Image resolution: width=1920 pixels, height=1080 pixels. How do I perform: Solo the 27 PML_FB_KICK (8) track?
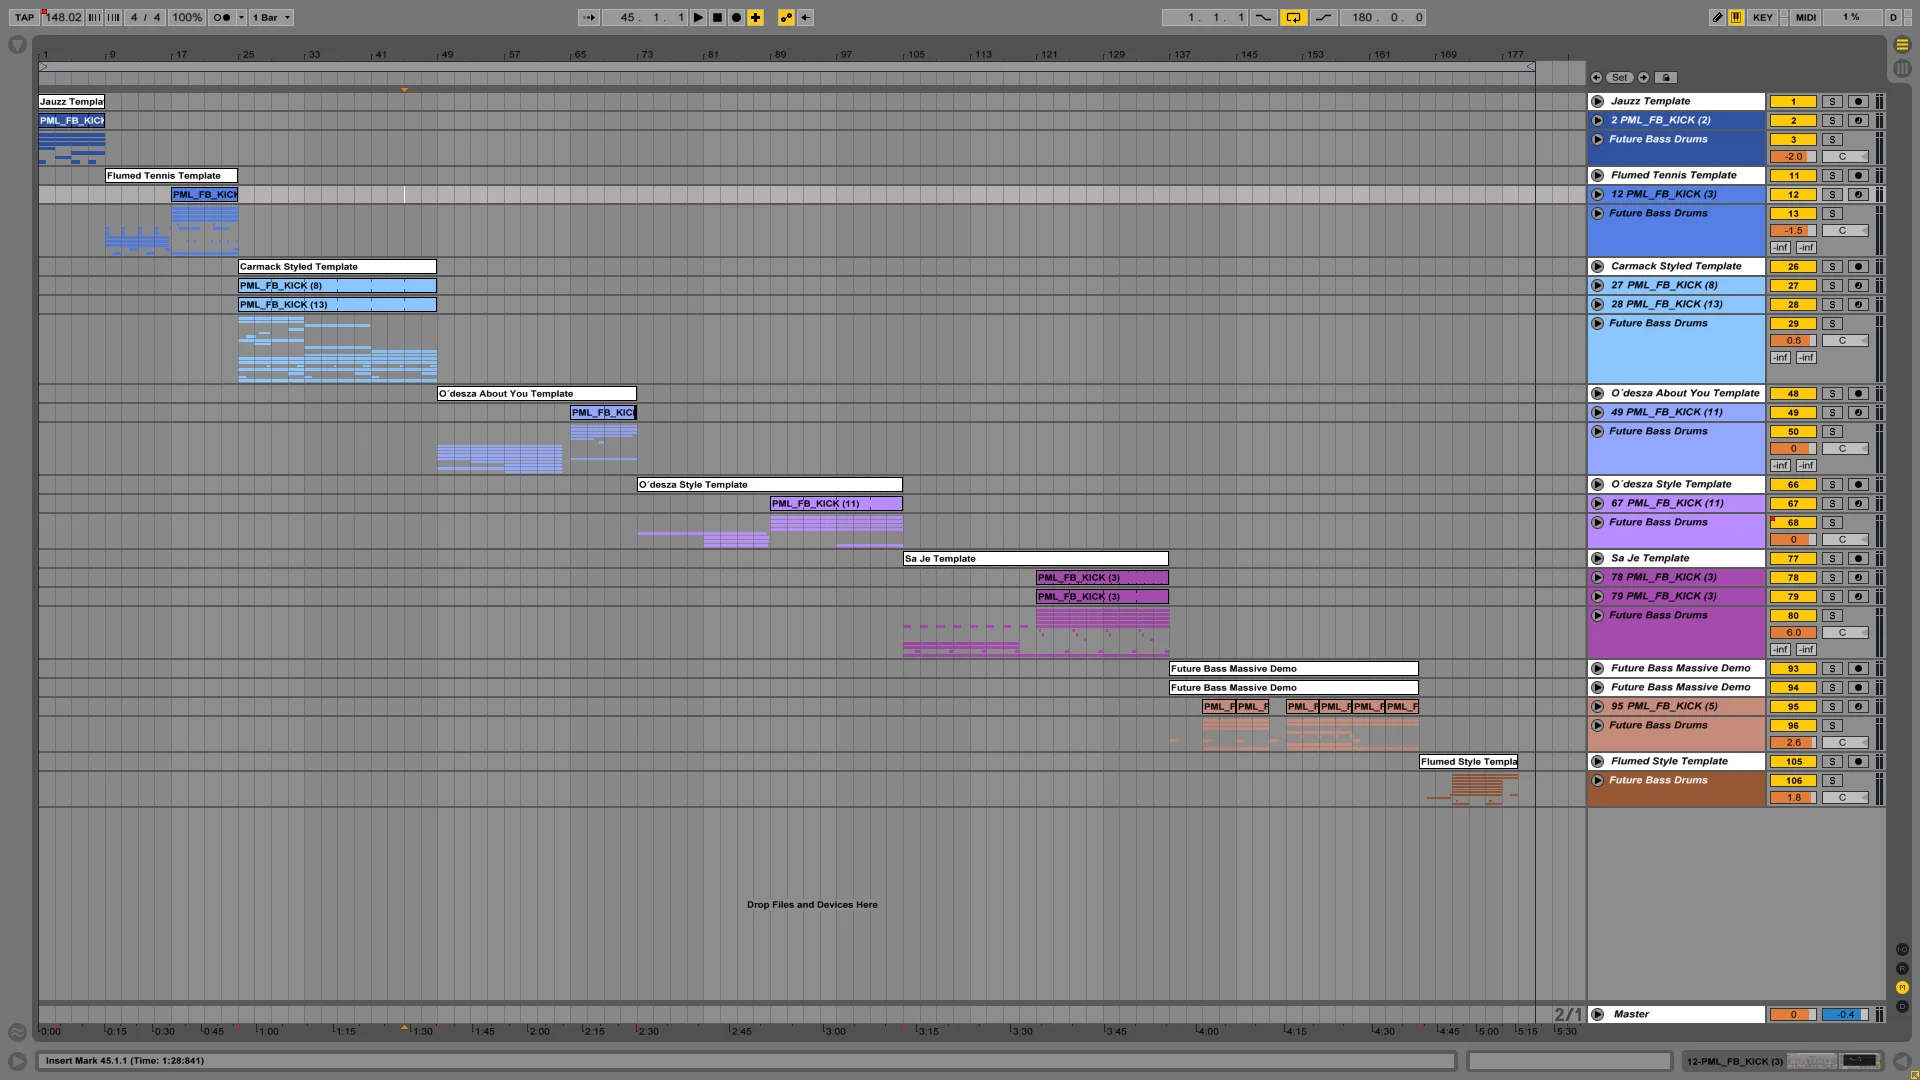point(1832,285)
